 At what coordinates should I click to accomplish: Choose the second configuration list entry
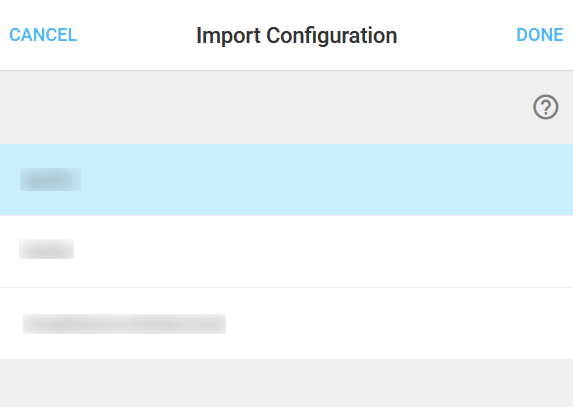[286, 251]
